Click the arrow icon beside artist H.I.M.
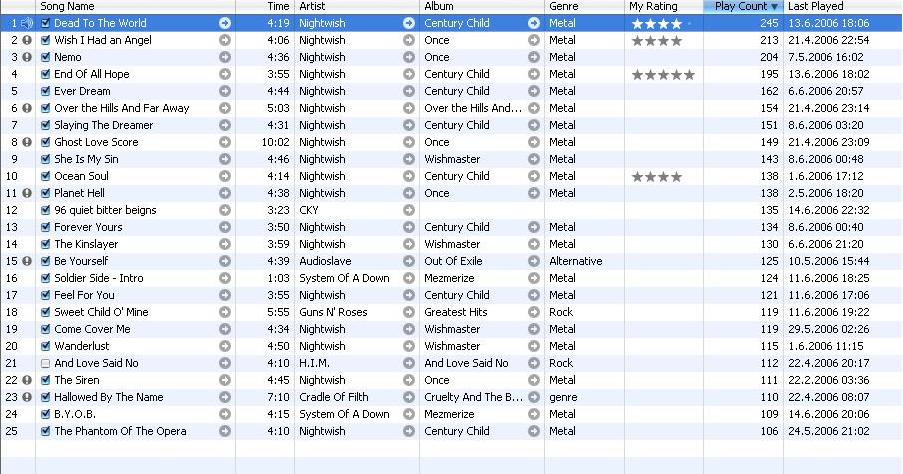The image size is (903, 474). (x=409, y=363)
